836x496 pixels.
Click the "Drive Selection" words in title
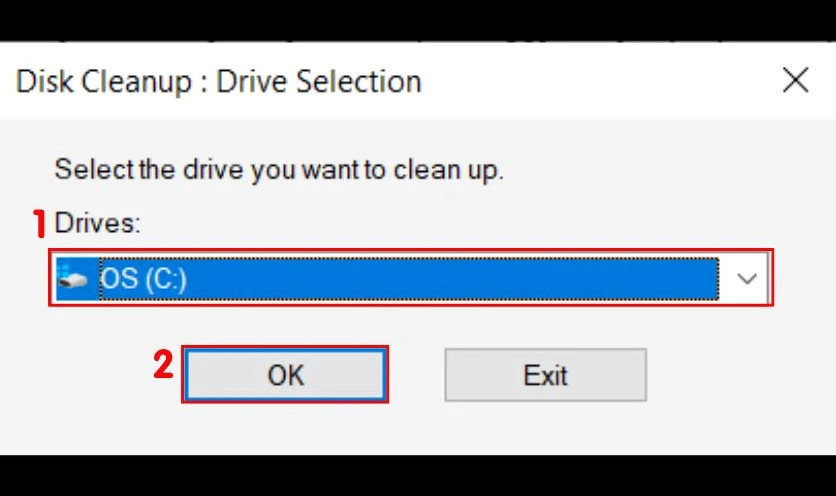(x=319, y=81)
